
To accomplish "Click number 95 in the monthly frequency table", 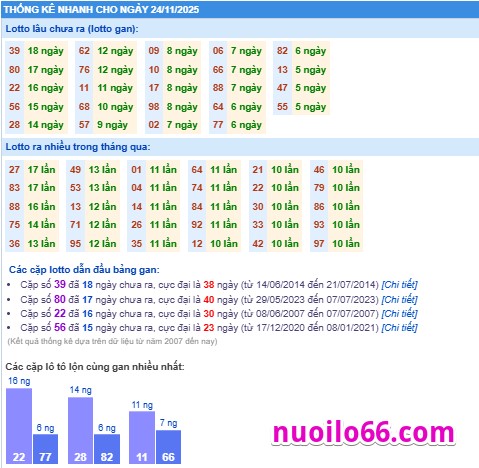I will pos(75,244).
